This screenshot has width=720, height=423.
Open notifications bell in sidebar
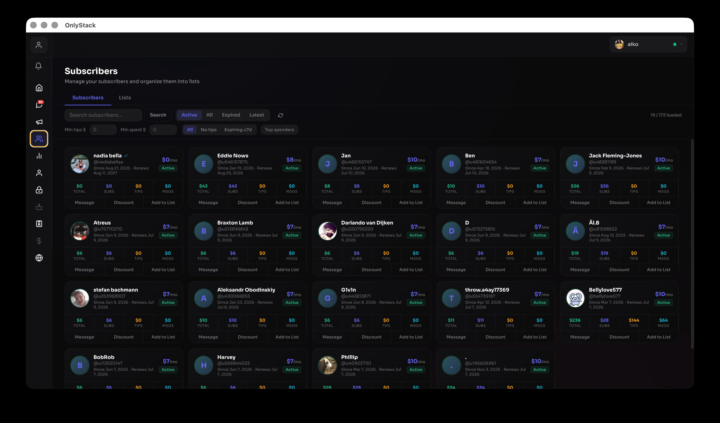(39, 66)
